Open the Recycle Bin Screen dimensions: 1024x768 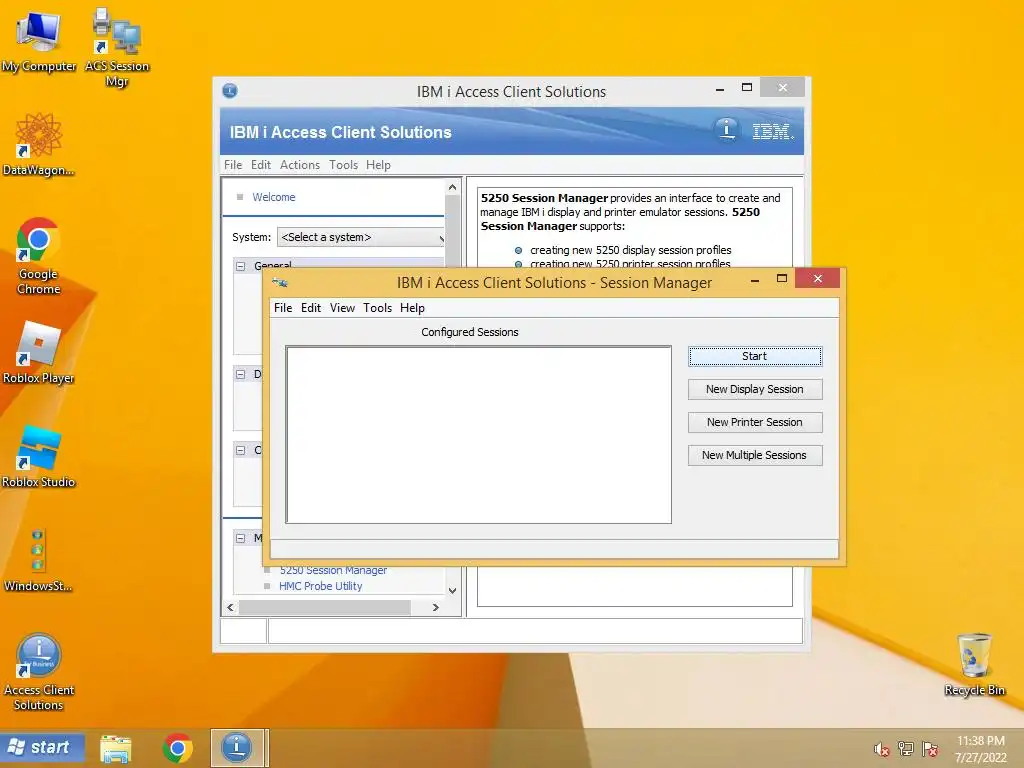[974, 665]
